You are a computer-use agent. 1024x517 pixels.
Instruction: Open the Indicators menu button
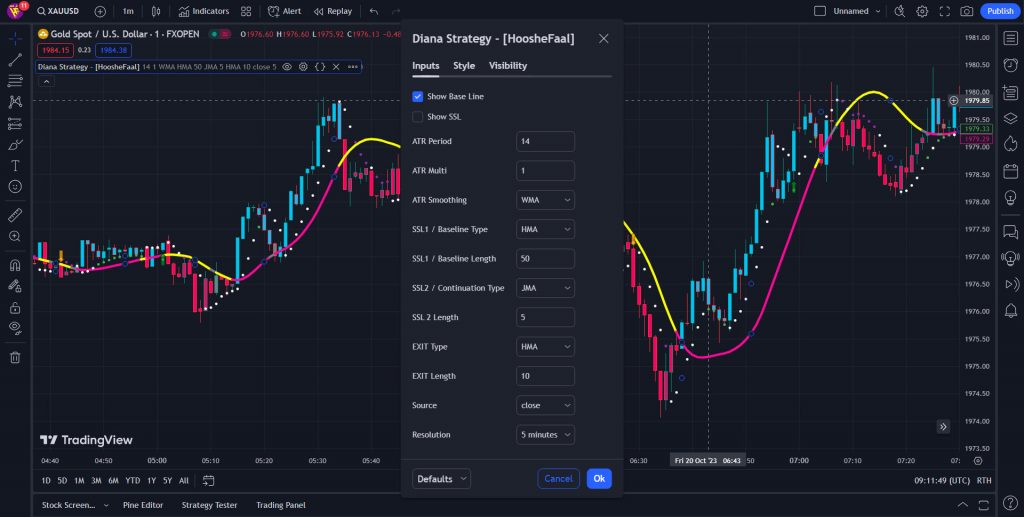pyautogui.click(x=204, y=11)
